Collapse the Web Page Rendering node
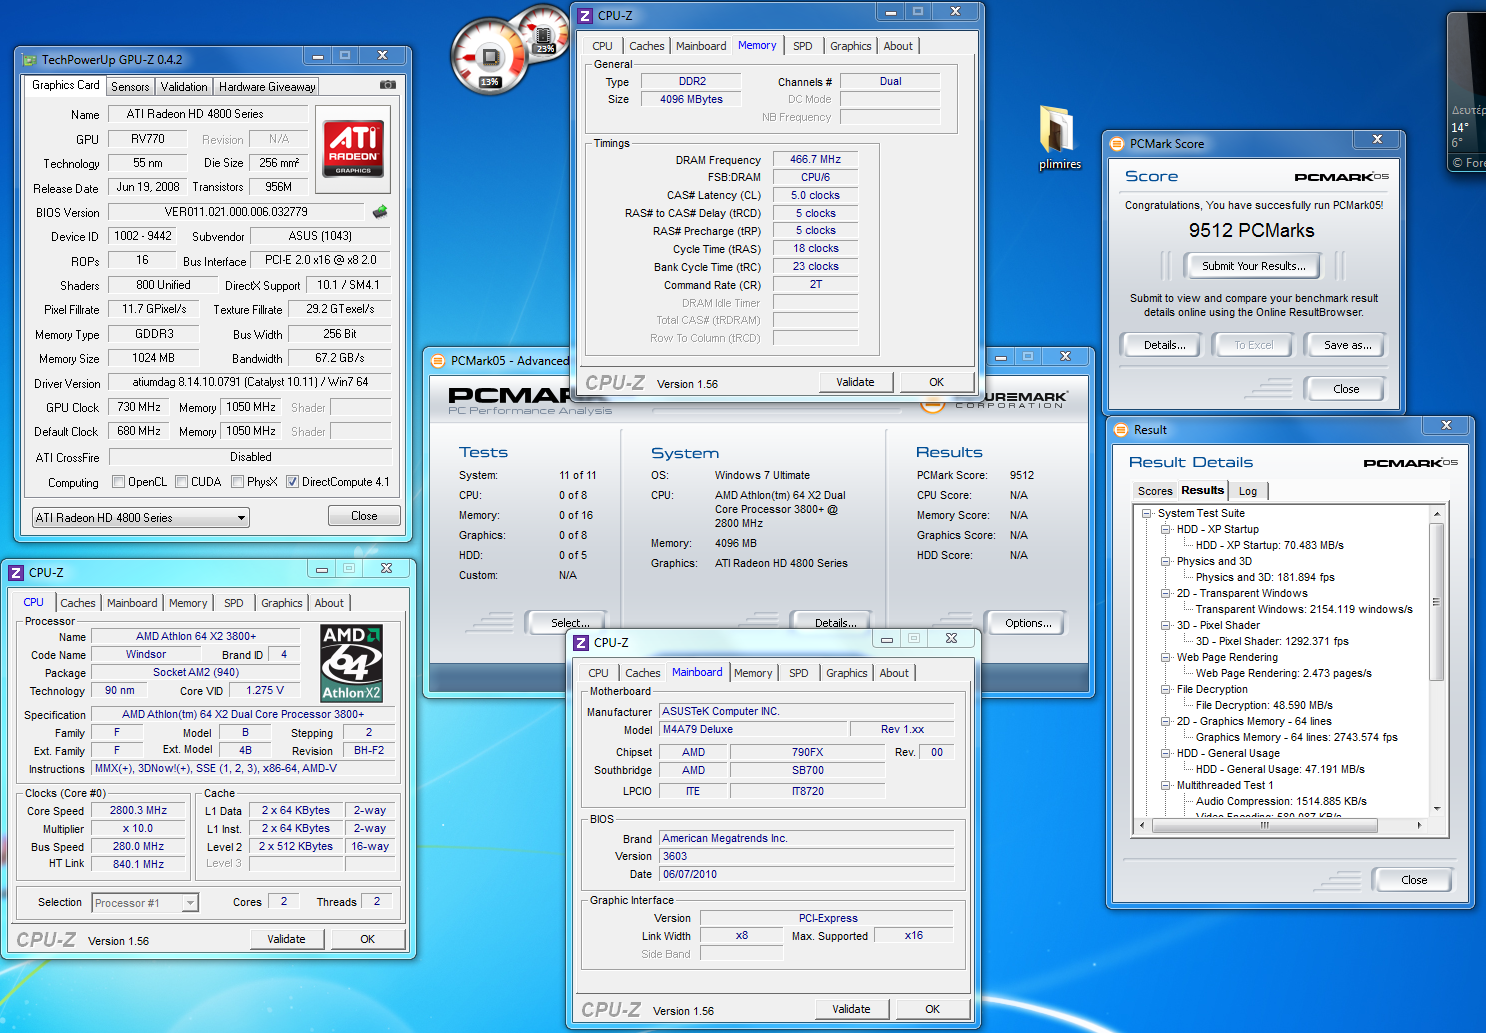The height and width of the screenshot is (1033, 1486). [x=1166, y=657]
